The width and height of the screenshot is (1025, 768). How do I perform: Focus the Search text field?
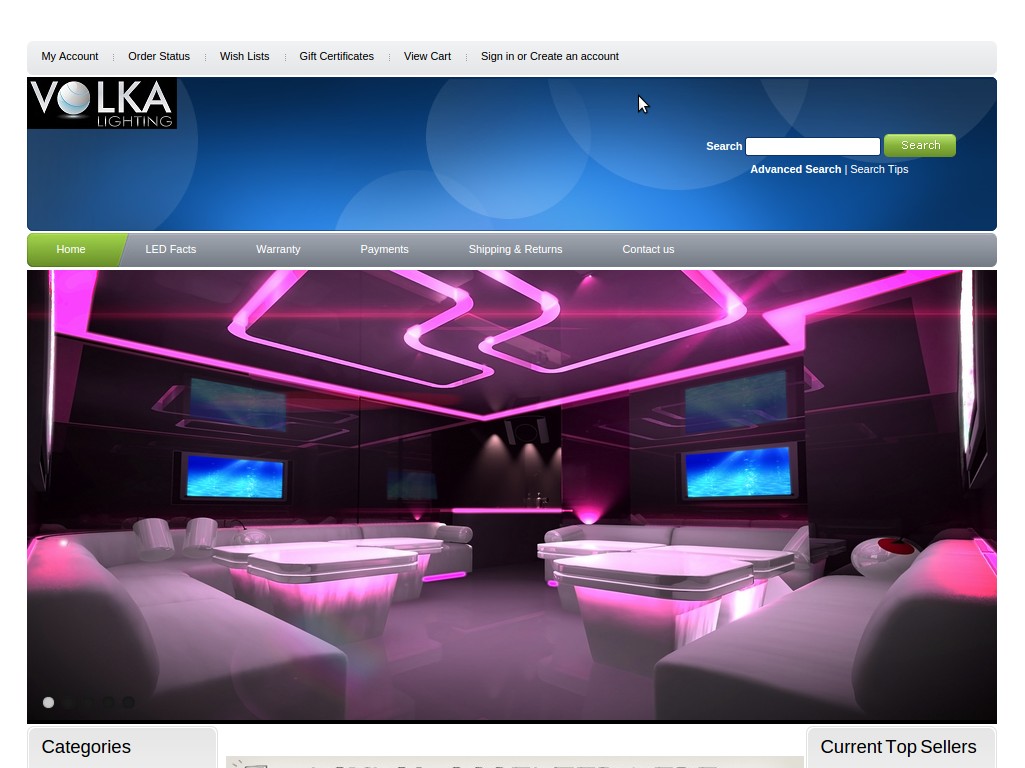[813, 146]
